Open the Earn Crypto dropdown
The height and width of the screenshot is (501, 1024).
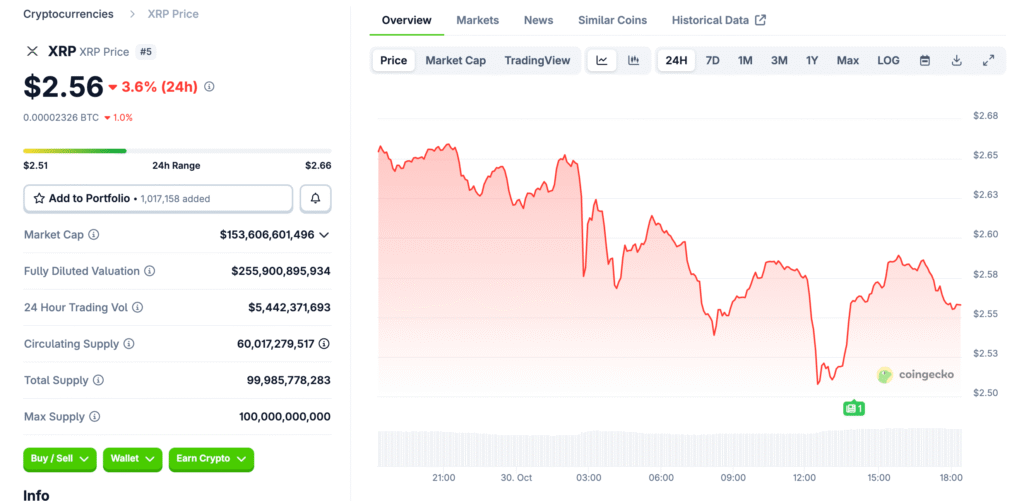coord(211,459)
